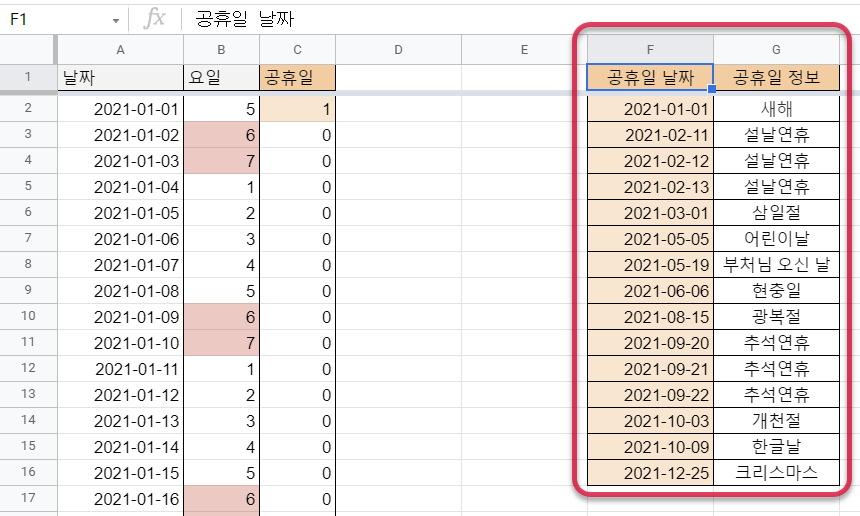This screenshot has height=516, width=860.
Task: Select the column A header
Action: [x=120, y=49]
